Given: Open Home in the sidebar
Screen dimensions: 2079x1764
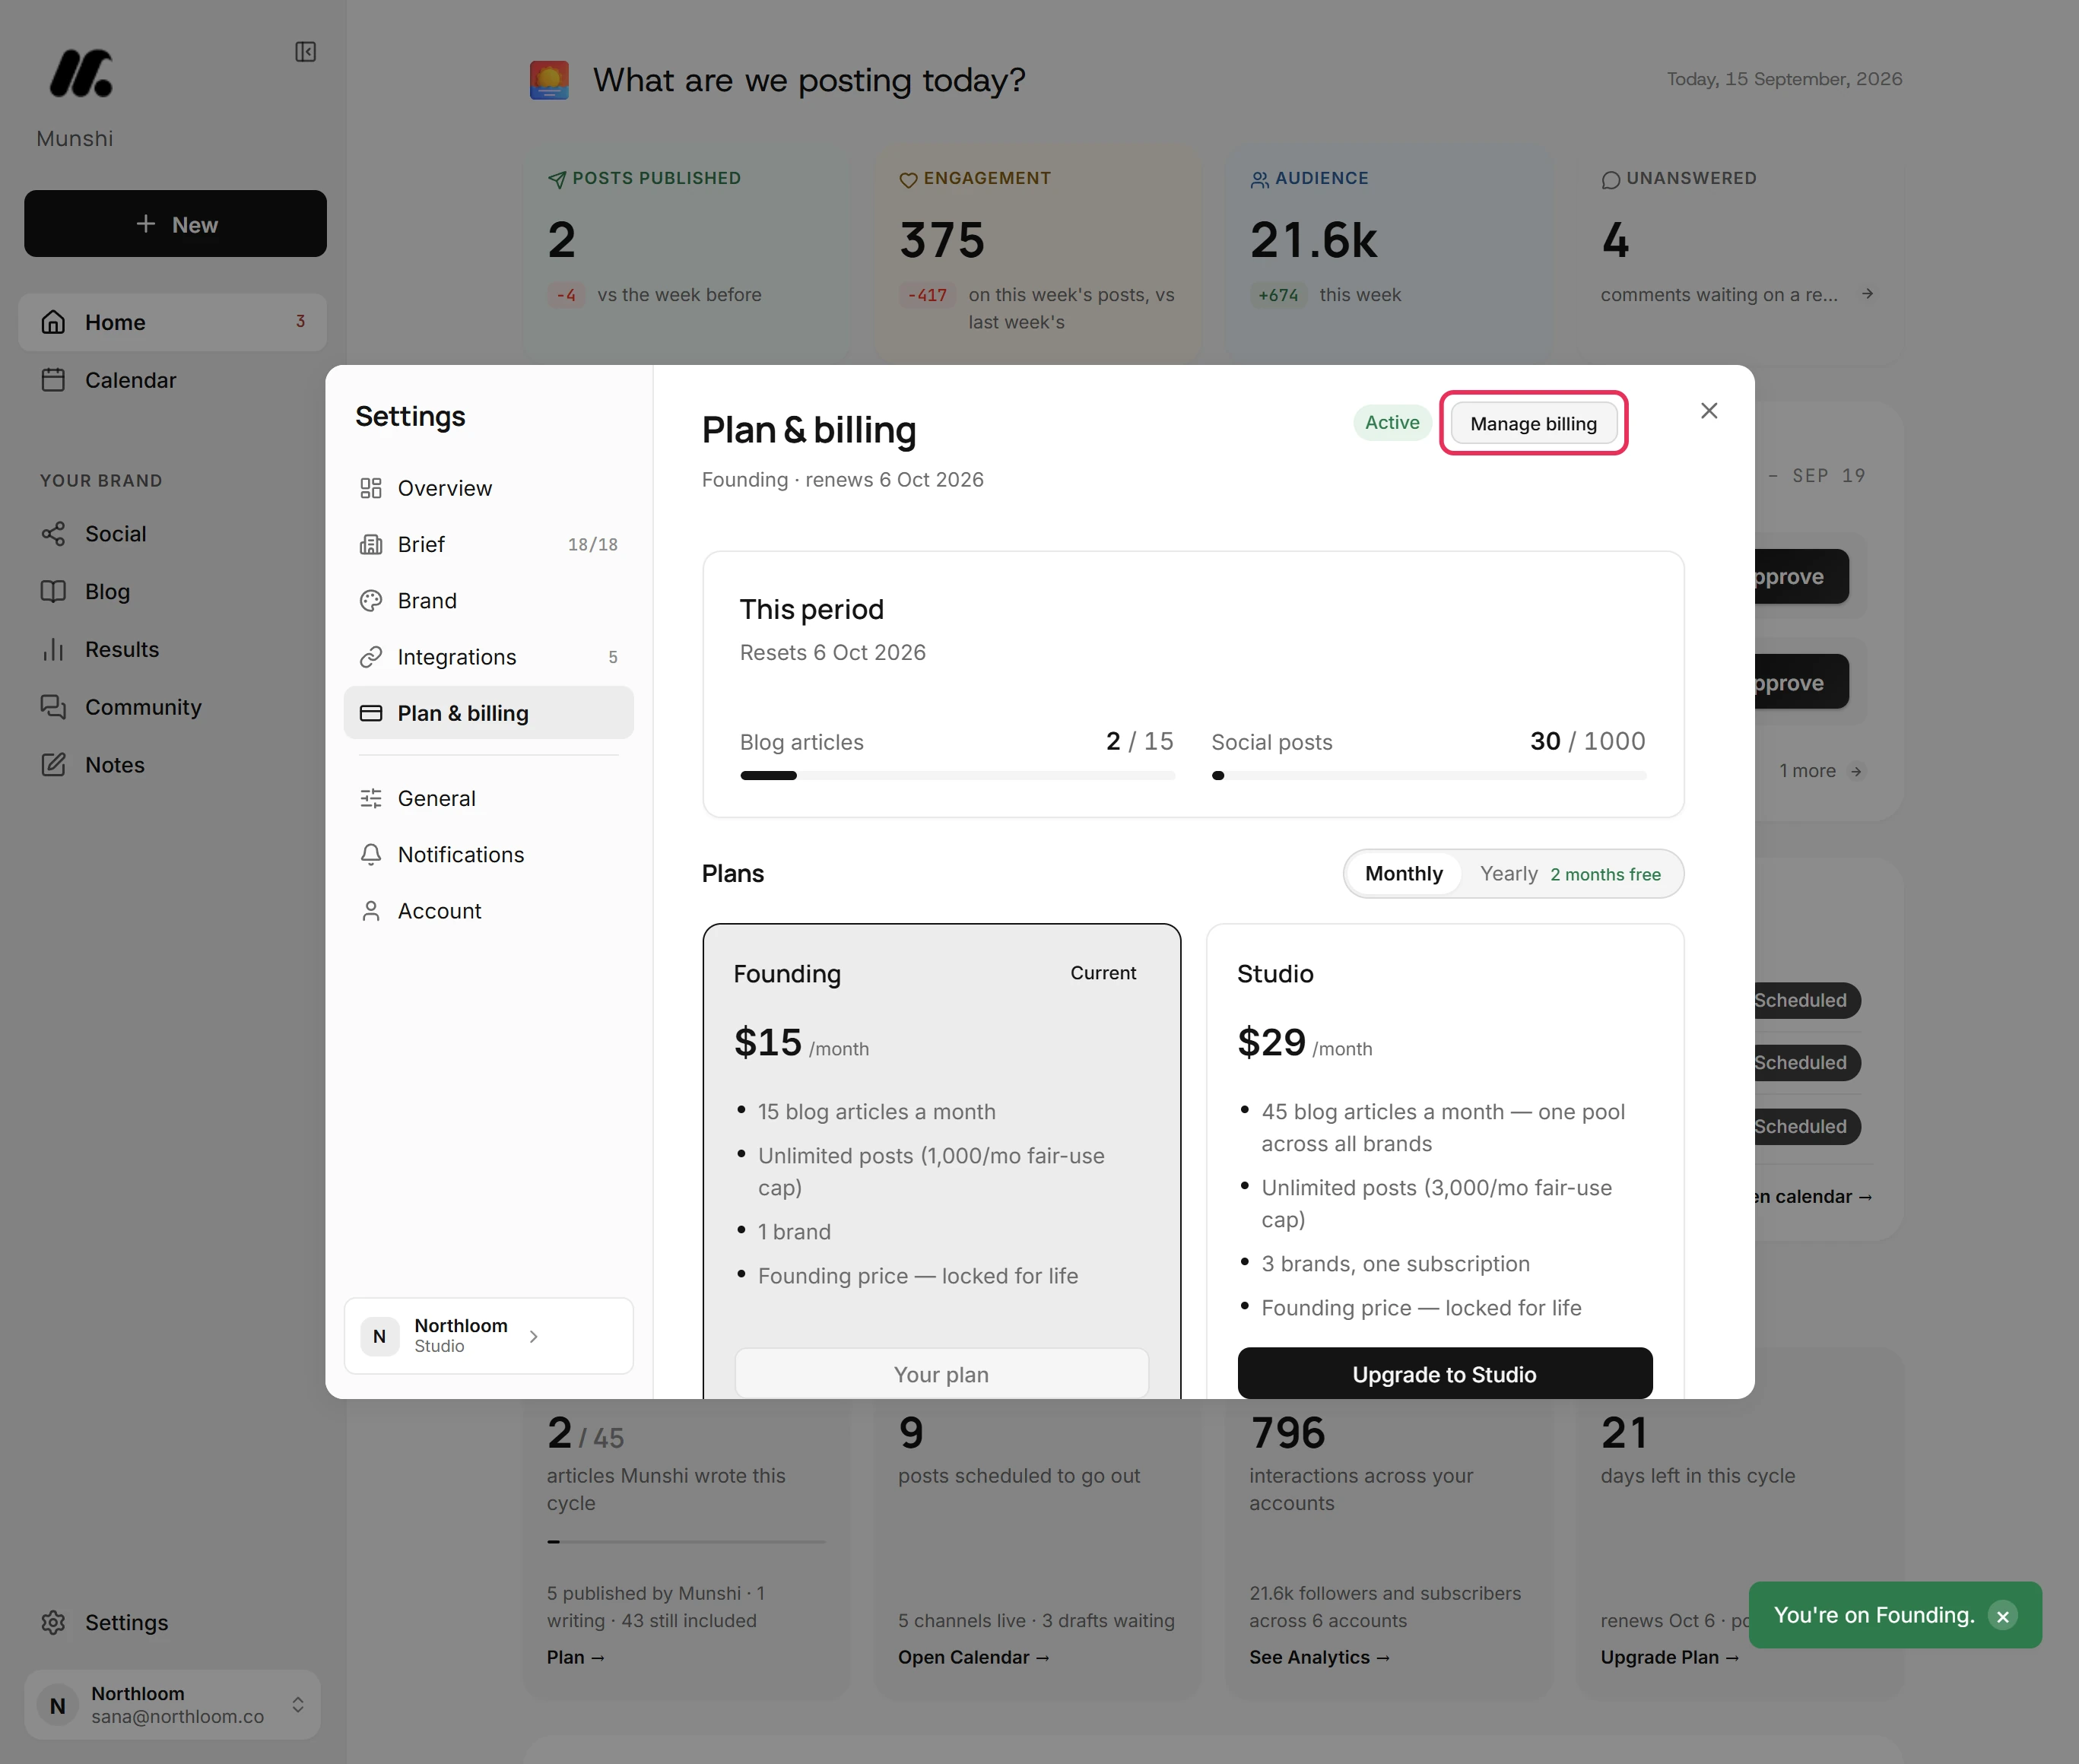Looking at the screenshot, I should 172,322.
